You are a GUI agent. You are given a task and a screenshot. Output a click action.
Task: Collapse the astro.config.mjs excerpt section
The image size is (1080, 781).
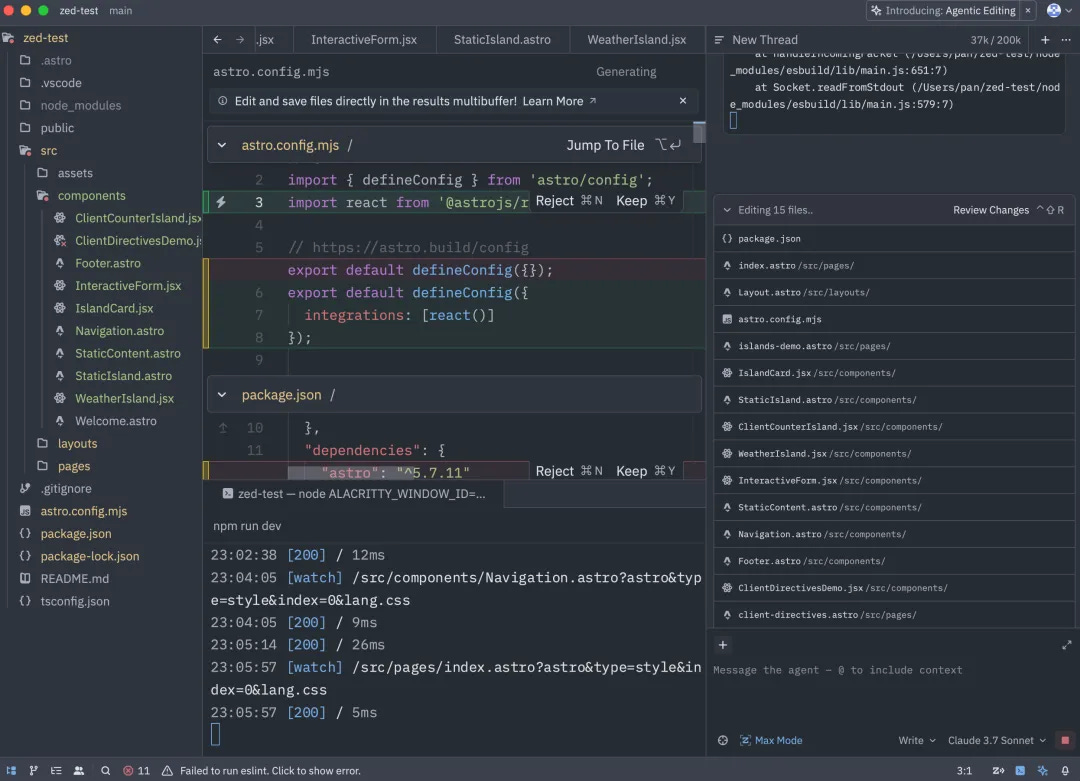tap(222, 145)
